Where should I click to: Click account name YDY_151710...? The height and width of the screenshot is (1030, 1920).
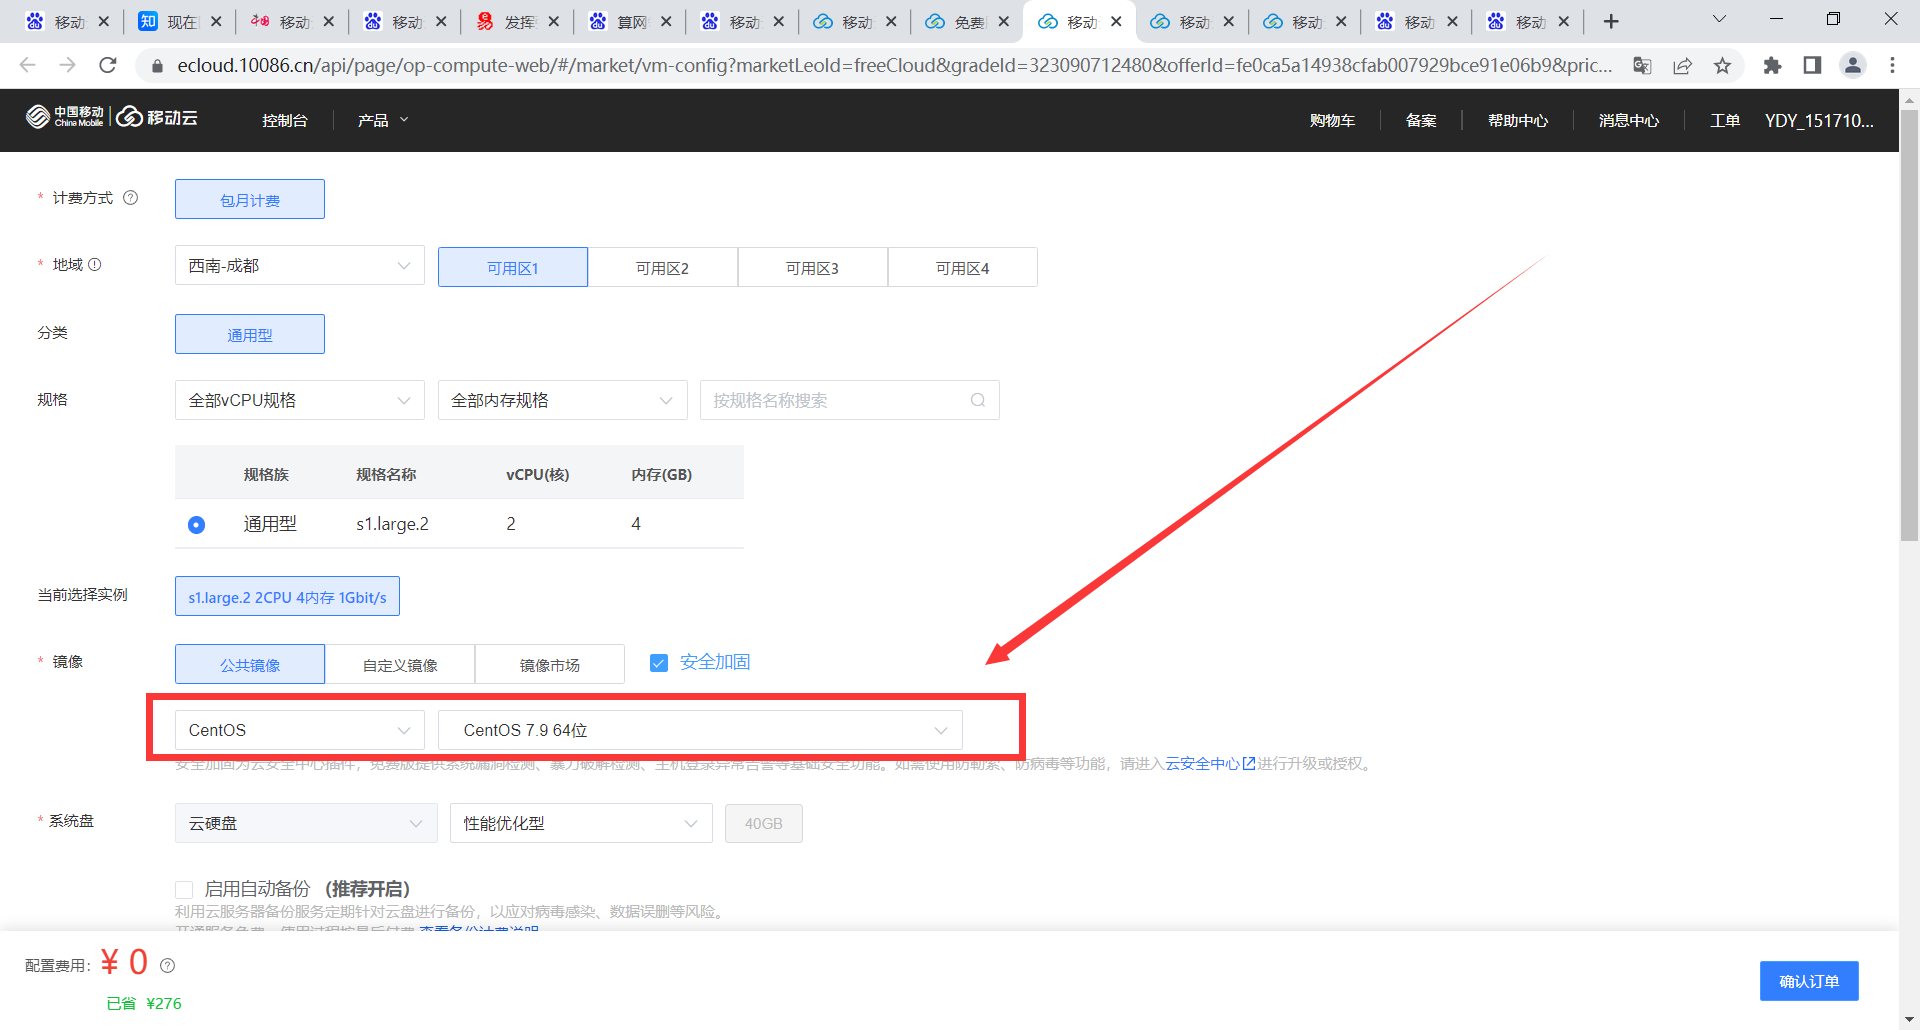click(1819, 120)
